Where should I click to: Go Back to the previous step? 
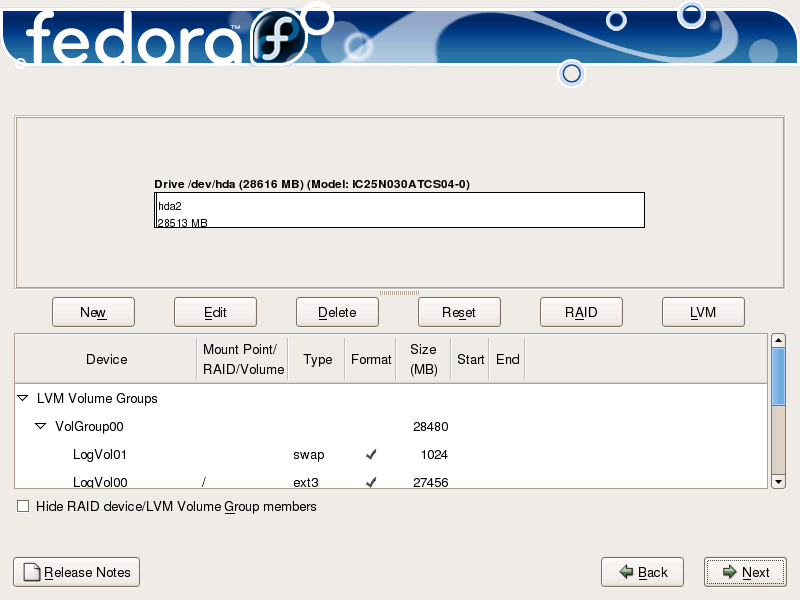tap(642, 572)
